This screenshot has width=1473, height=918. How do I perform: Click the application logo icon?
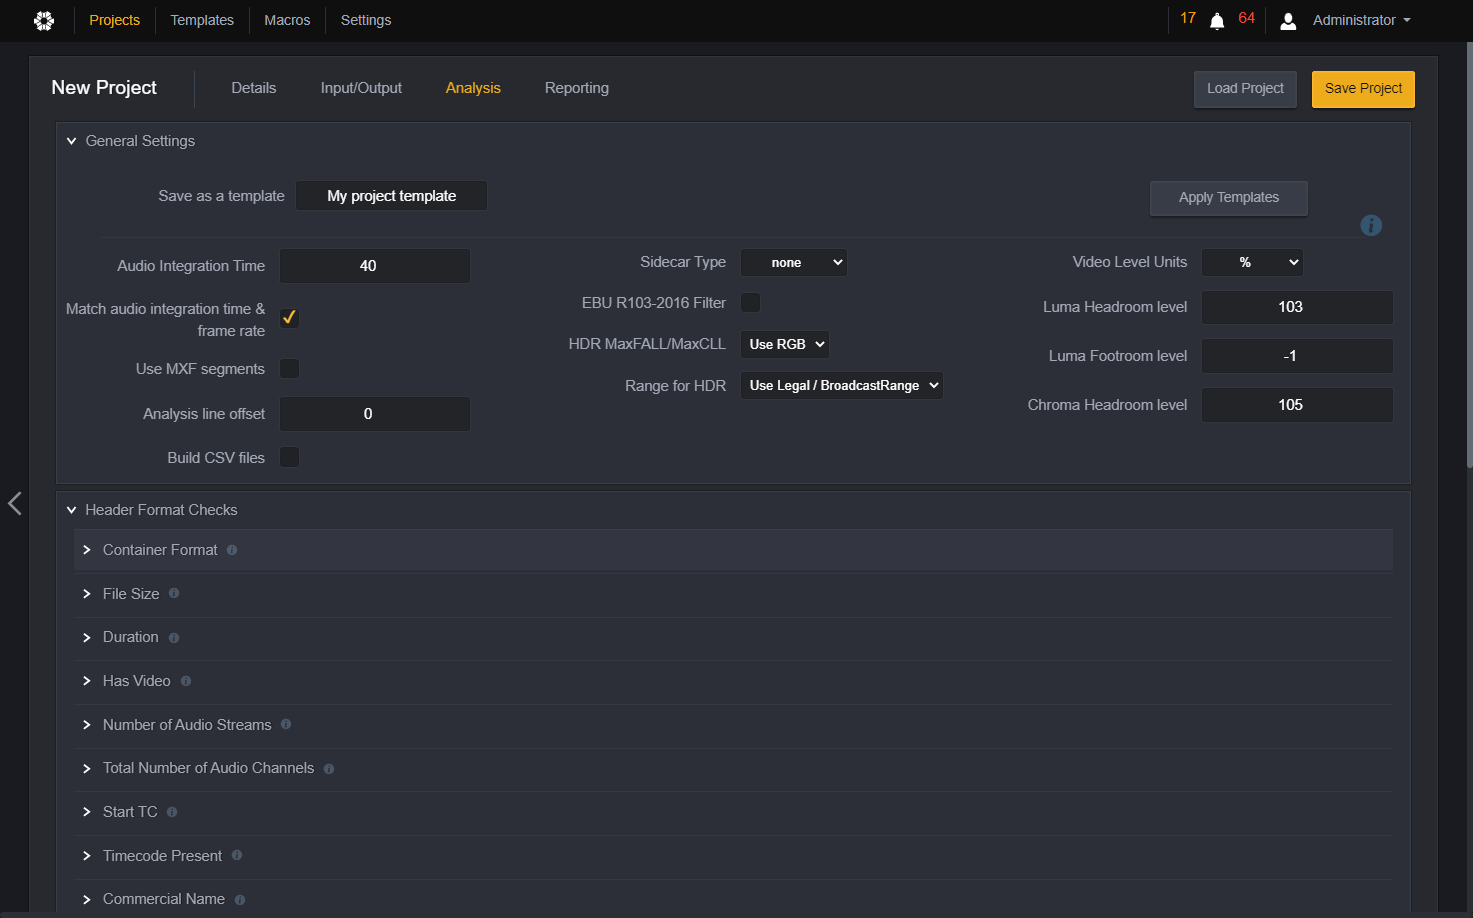coord(44,20)
